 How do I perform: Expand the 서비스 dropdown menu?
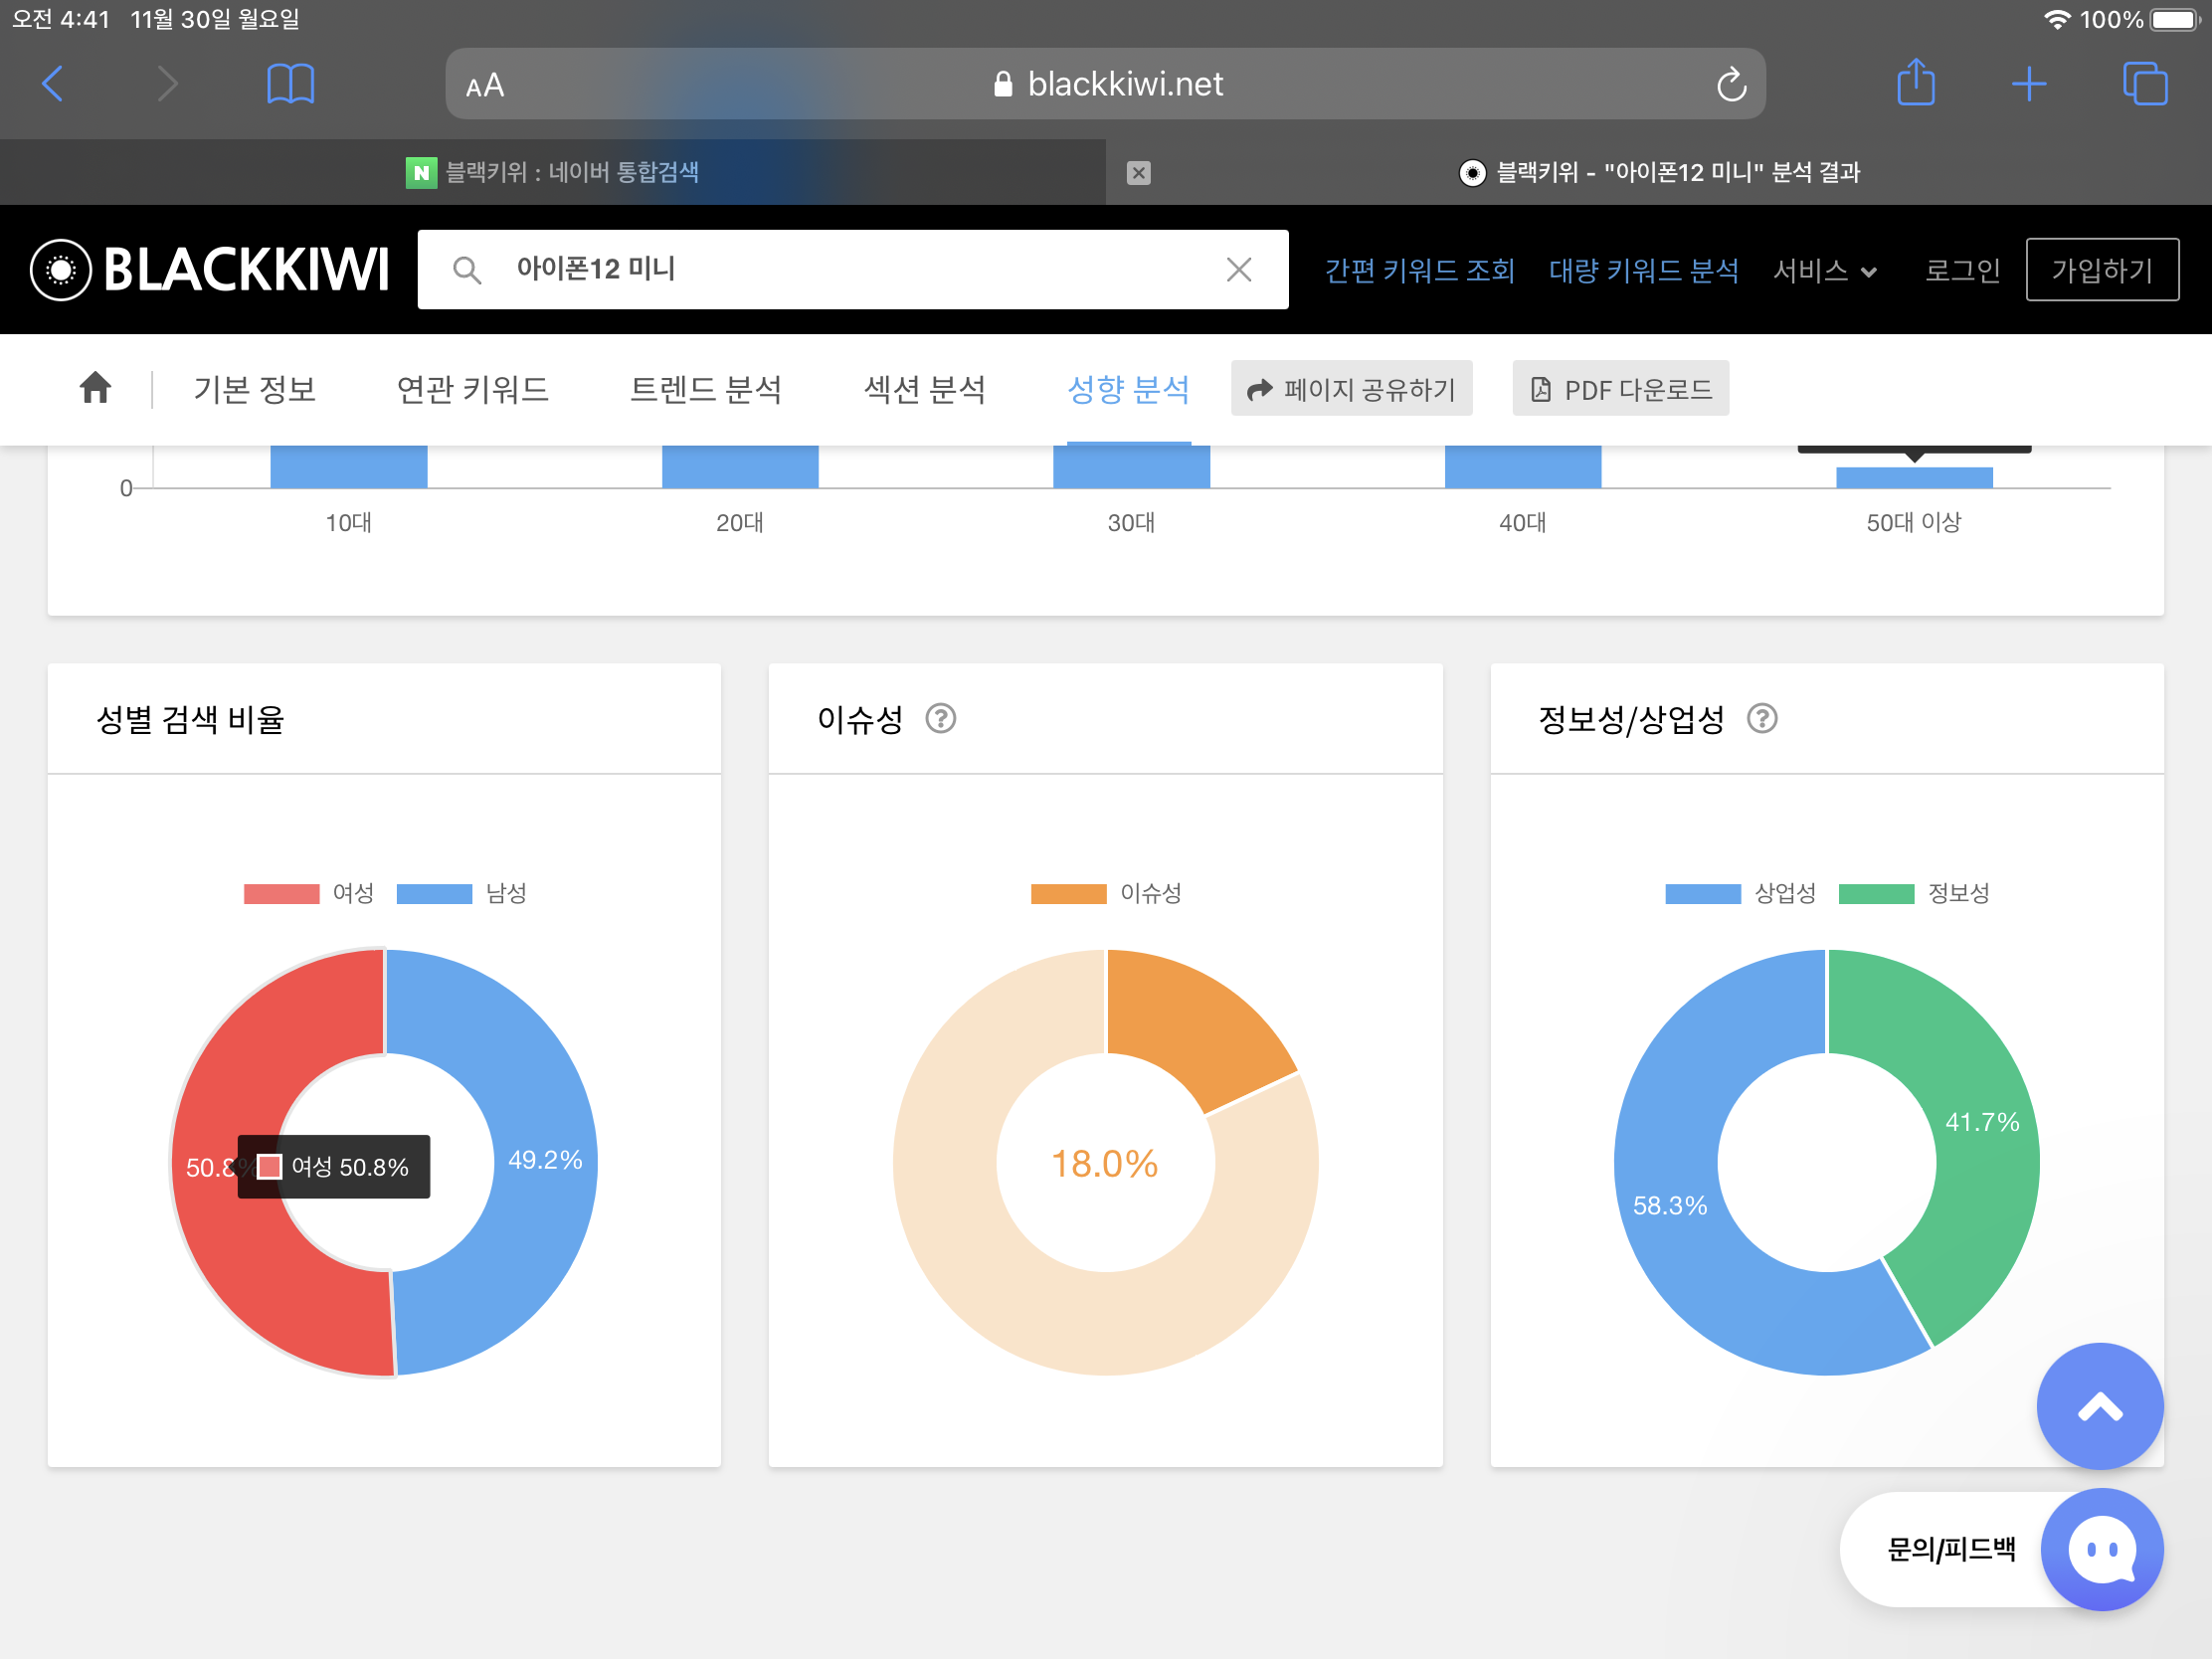(x=1824, y=270)
